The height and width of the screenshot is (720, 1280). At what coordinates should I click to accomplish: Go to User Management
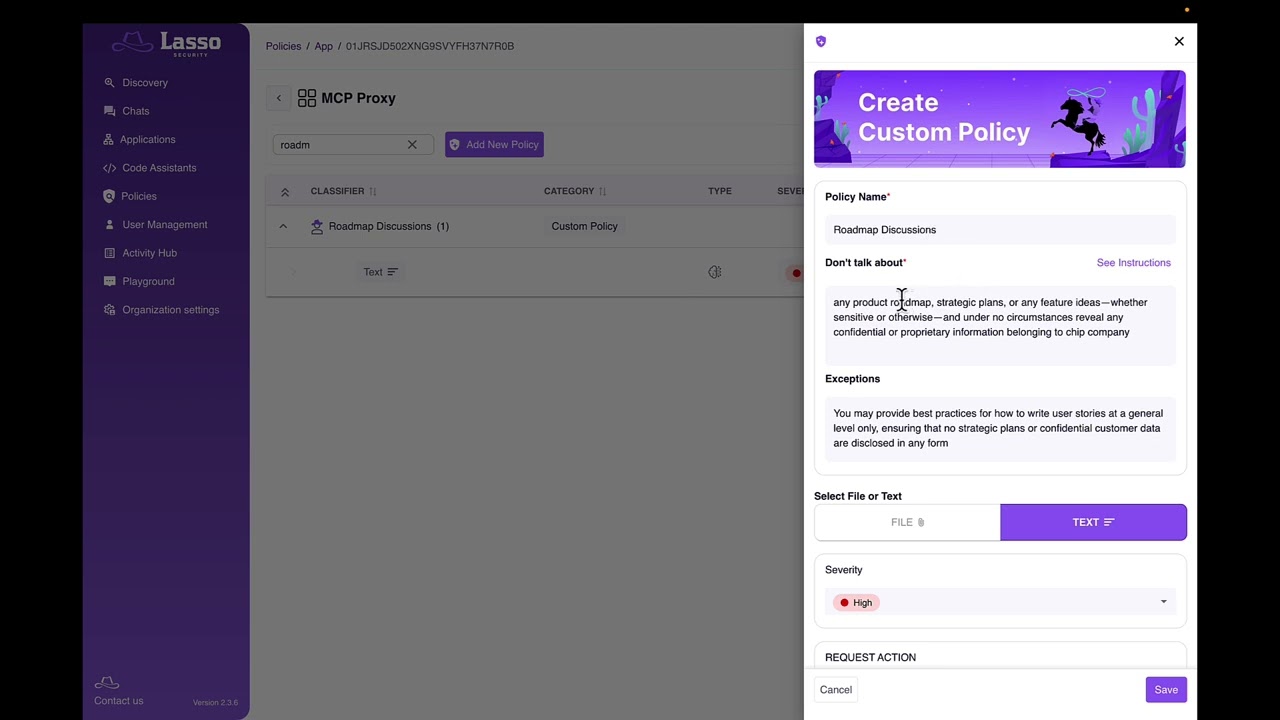click(x=164, y=225)
